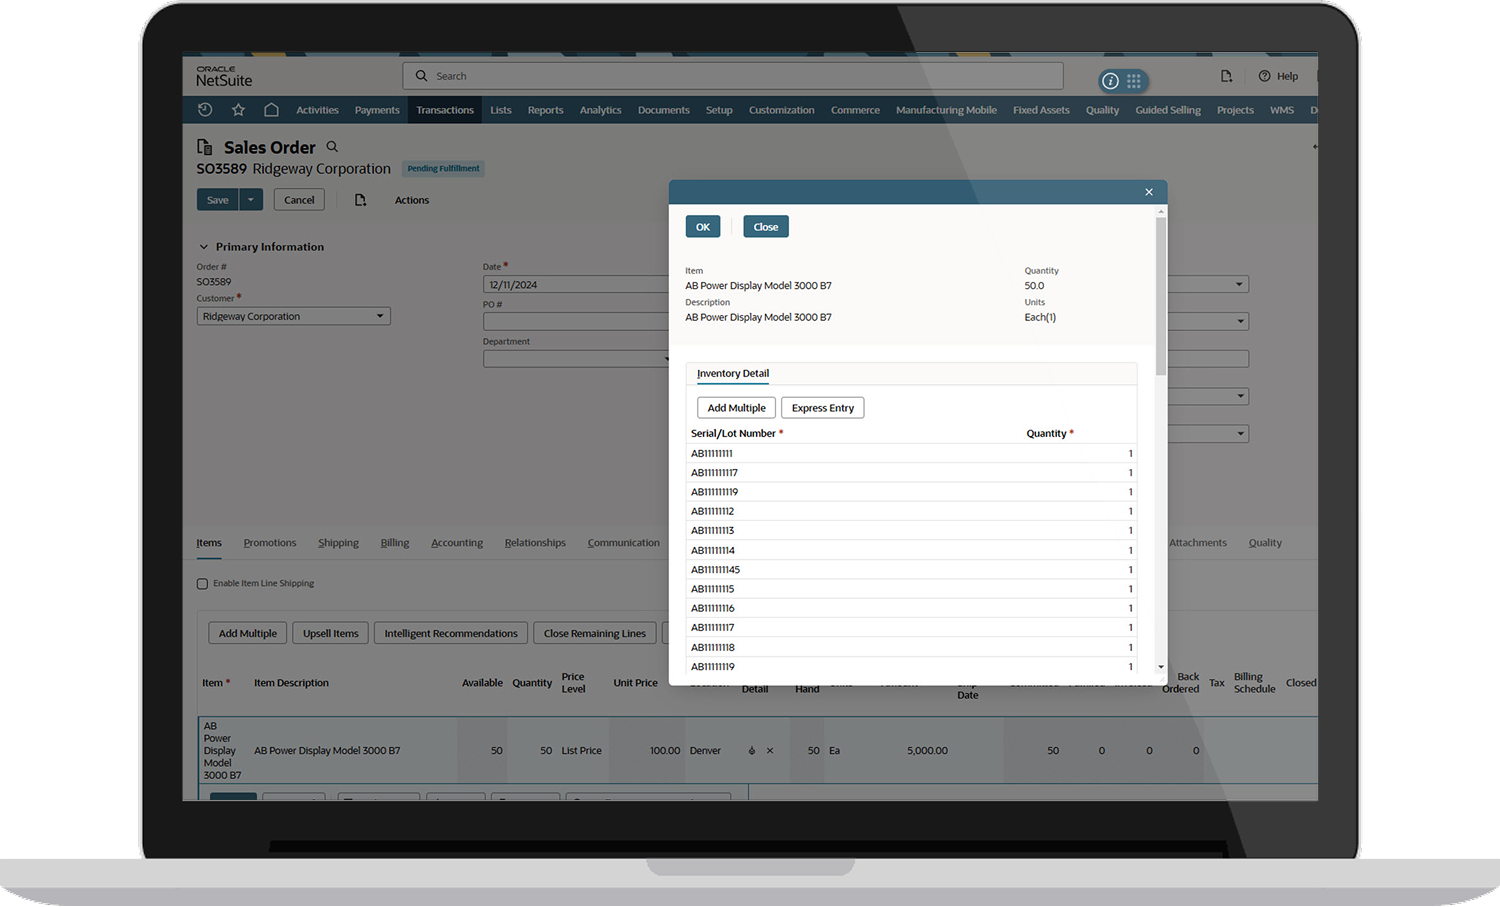This screenshot has height=907, width=1500.
Task: Enable Item Line Shipping checkbox
Action: click(x=203, y=583)
